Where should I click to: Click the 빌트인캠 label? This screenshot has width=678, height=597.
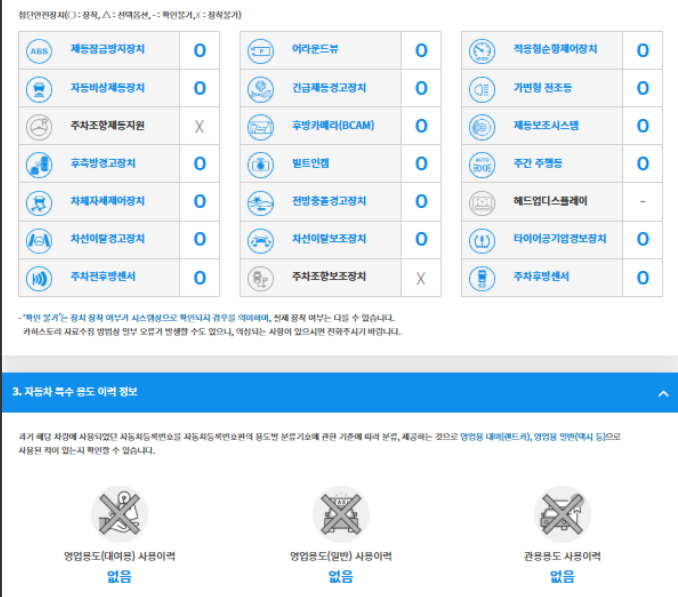[310, 163]
